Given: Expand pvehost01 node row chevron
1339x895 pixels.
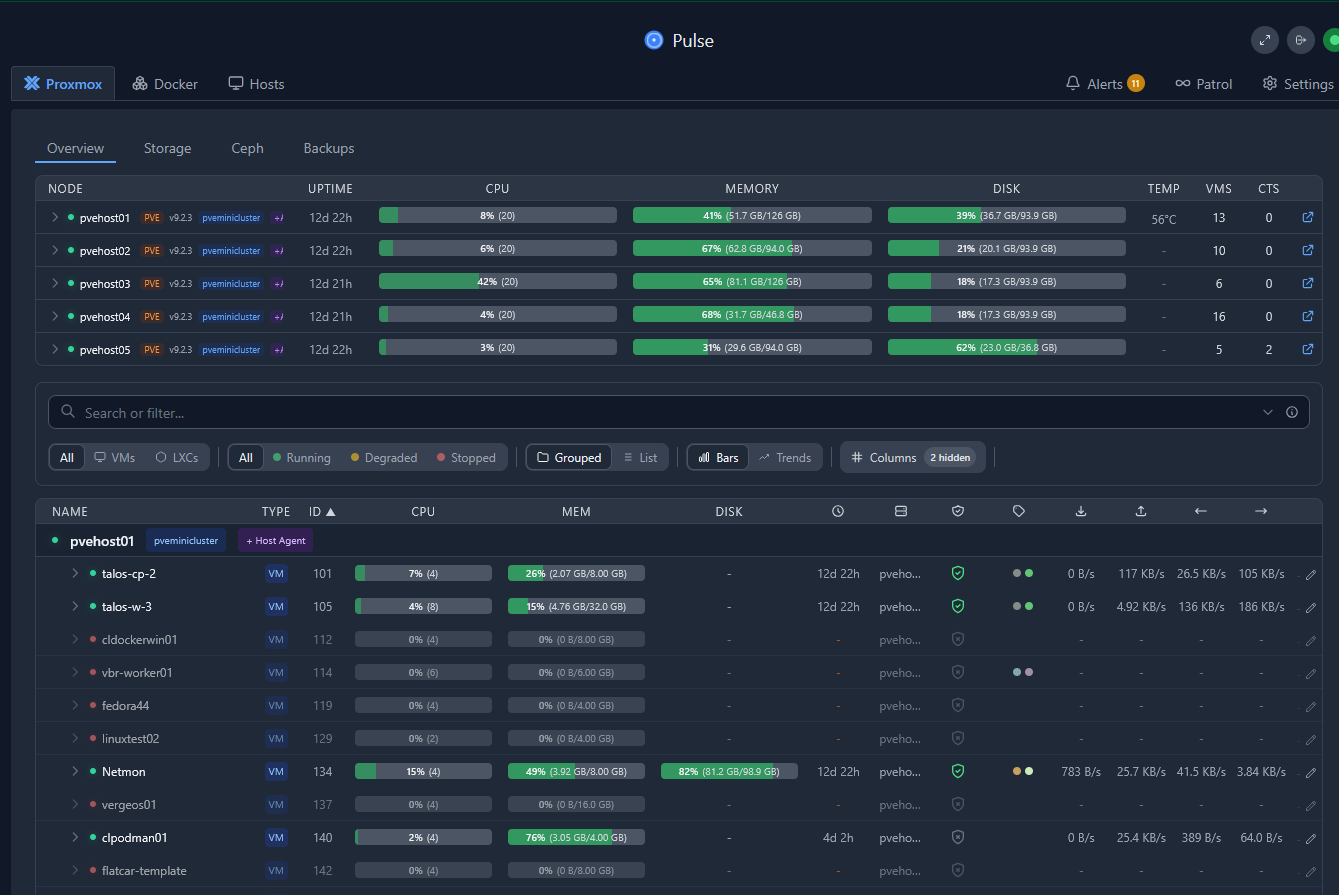Looking at the screenshot, I should 55,217.
